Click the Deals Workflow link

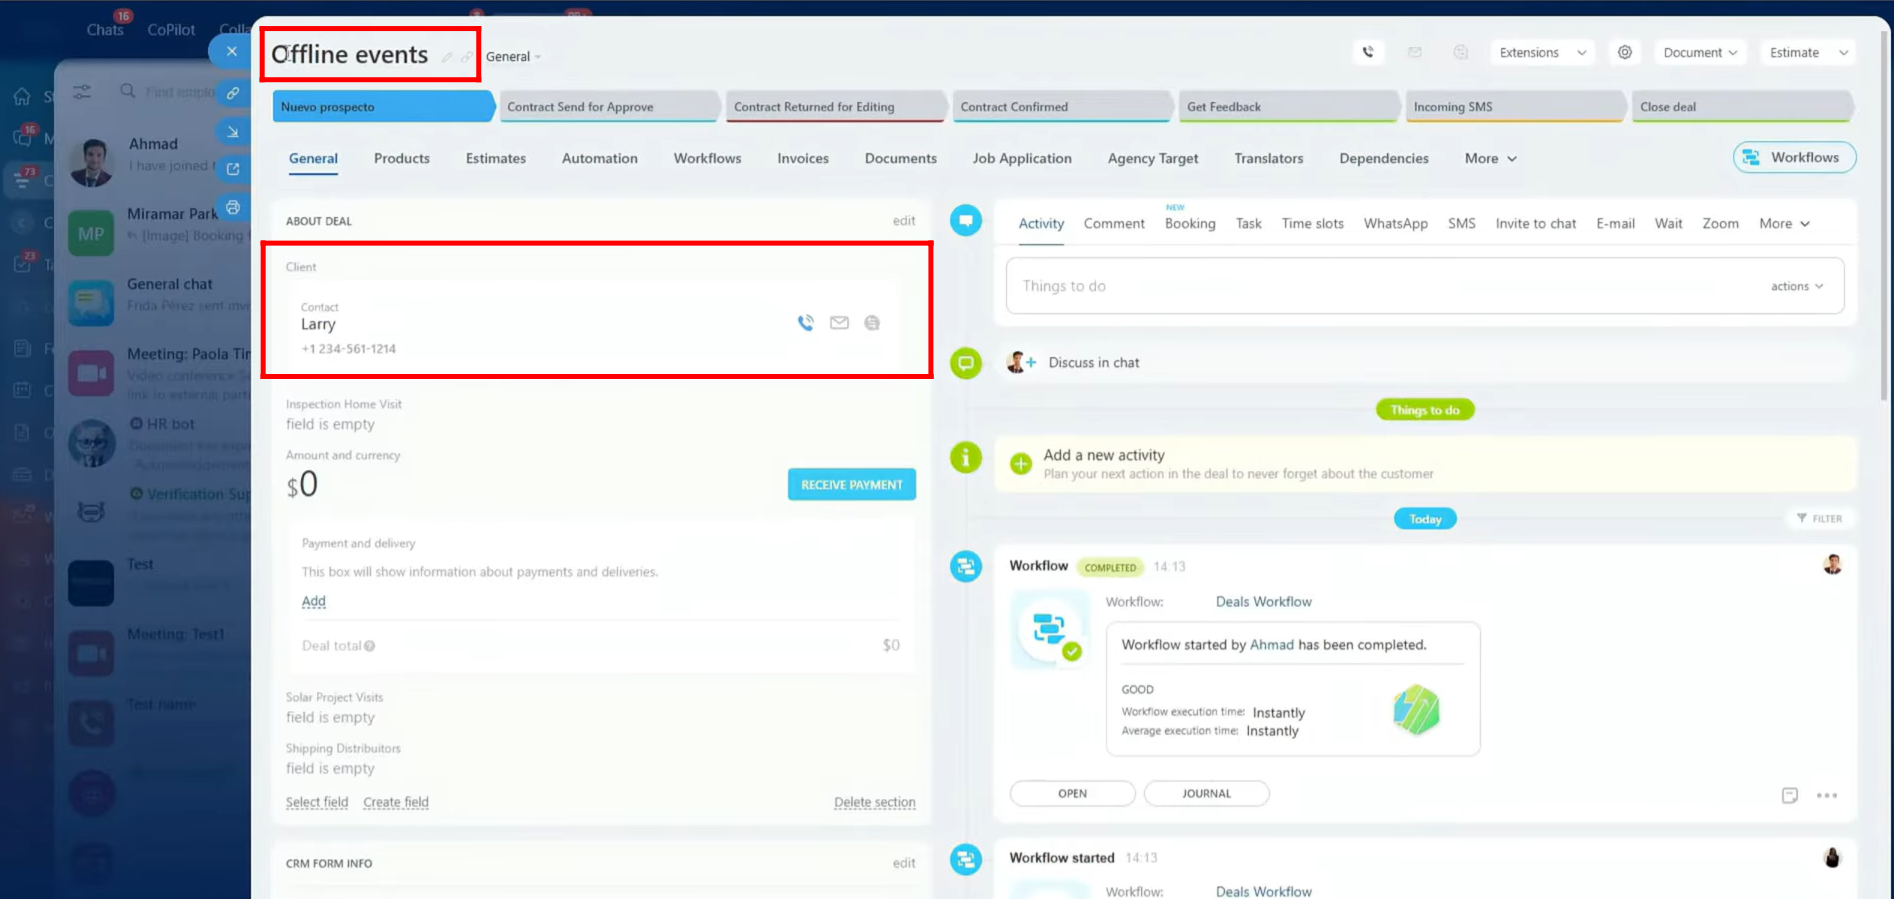point(1263,602)
